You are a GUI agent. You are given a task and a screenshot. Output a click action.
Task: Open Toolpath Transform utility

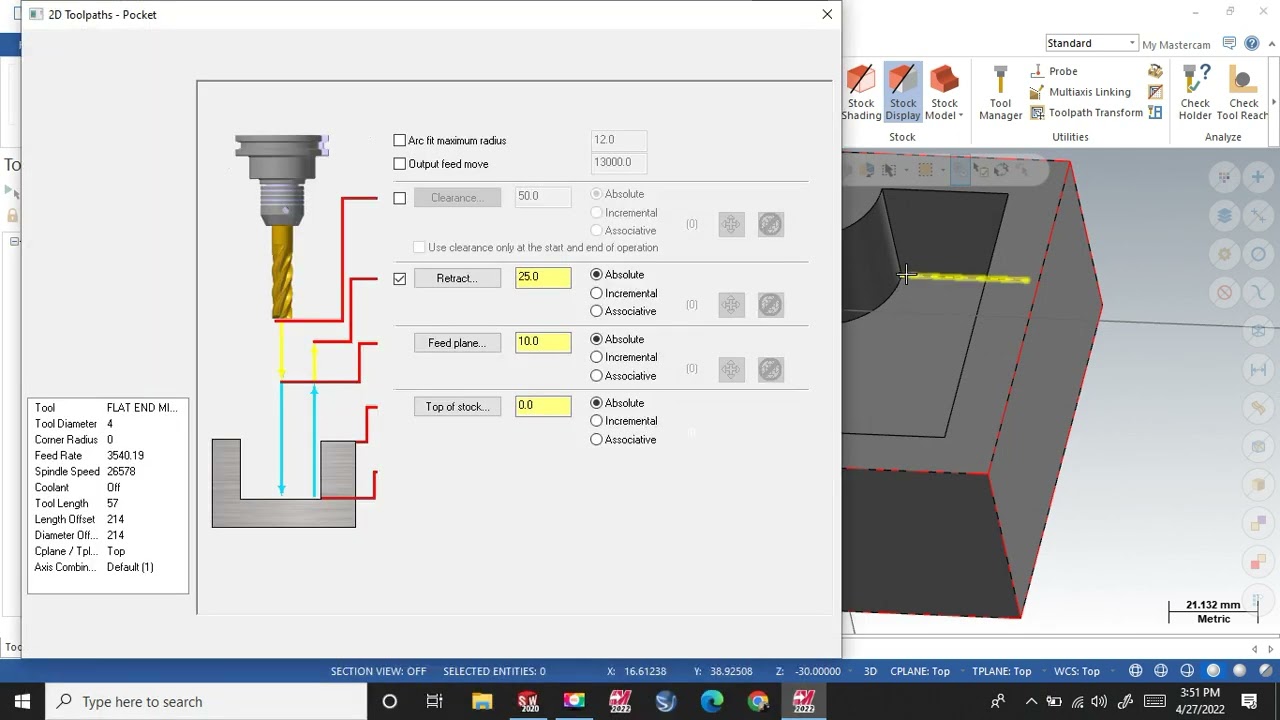pyautogui.click(x=1086, y=113)
